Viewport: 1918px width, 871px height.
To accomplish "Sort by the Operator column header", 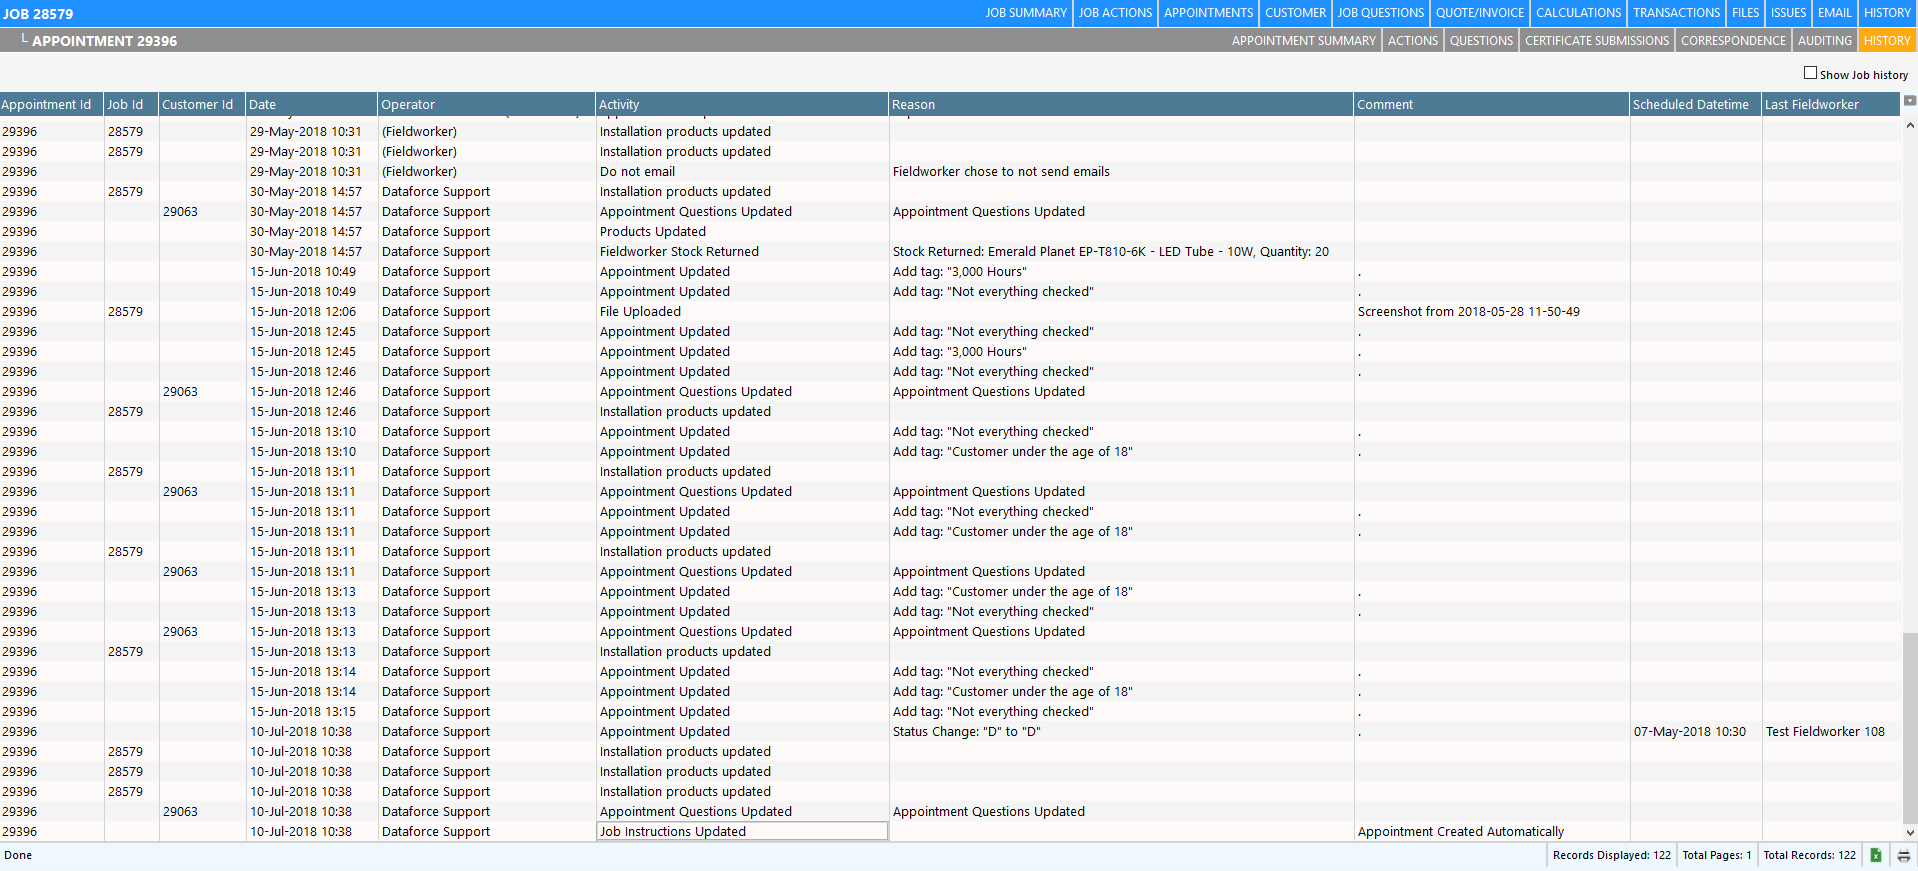I will (485, 105).
